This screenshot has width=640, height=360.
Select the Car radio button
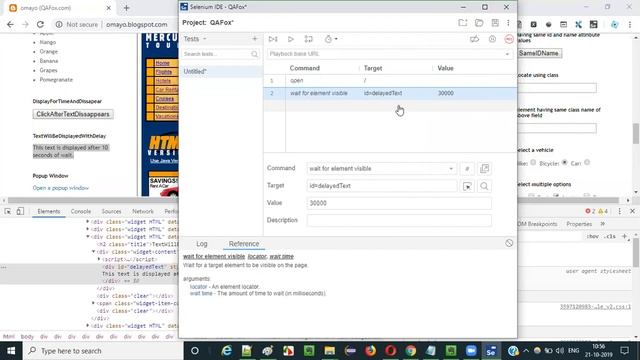pos(587,162)
